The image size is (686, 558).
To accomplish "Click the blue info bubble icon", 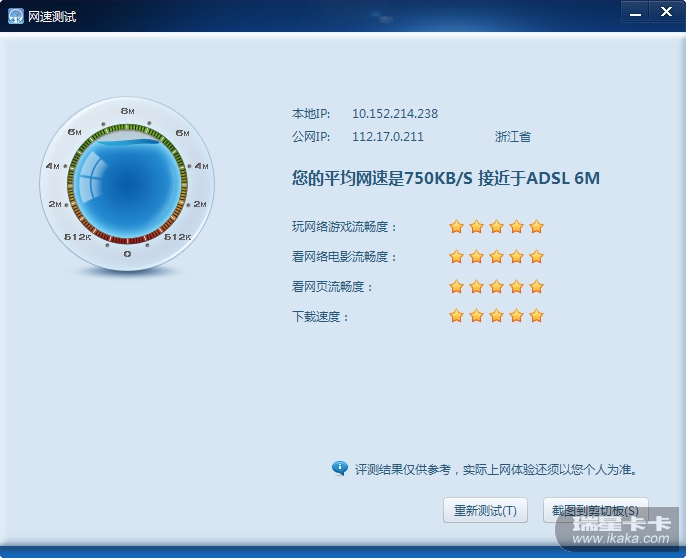I will 340,468.
